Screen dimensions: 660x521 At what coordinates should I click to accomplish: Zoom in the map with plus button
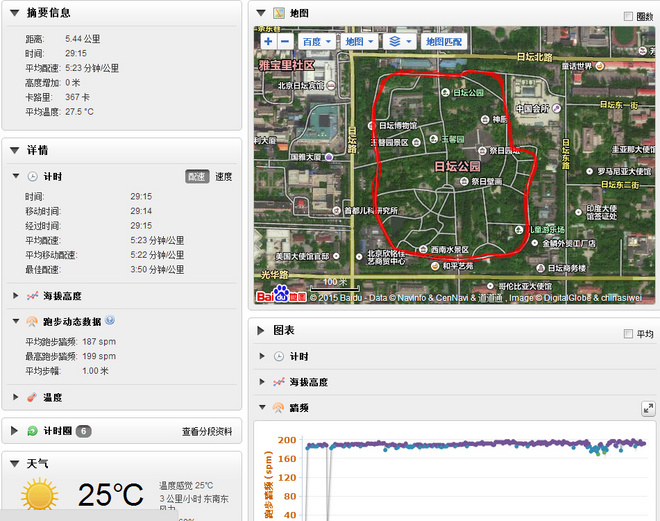(268, 41)
